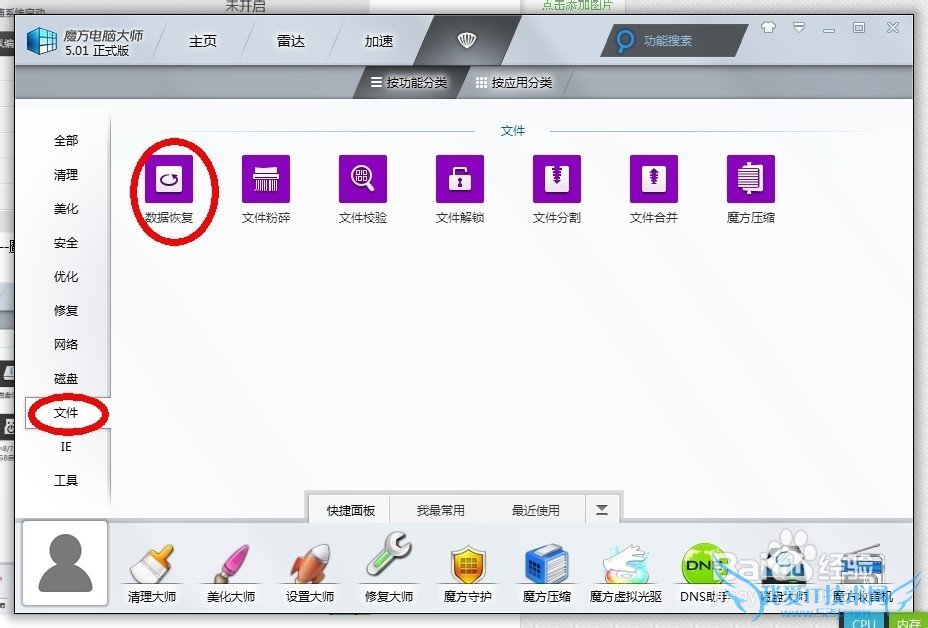Click 点击添加图片 link in background window

pos(577,6)
